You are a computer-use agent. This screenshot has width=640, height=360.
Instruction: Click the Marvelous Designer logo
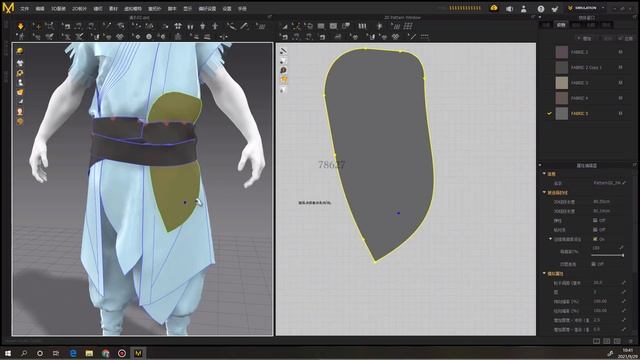pos(8,7)
